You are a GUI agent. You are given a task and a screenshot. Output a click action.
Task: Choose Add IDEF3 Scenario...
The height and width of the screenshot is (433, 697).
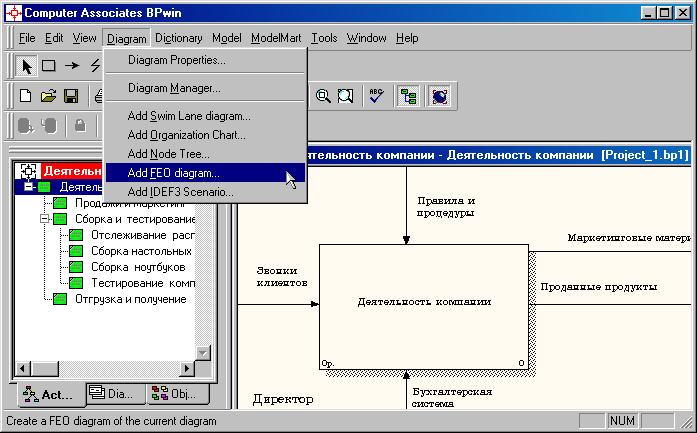click(x=205, y=192)
